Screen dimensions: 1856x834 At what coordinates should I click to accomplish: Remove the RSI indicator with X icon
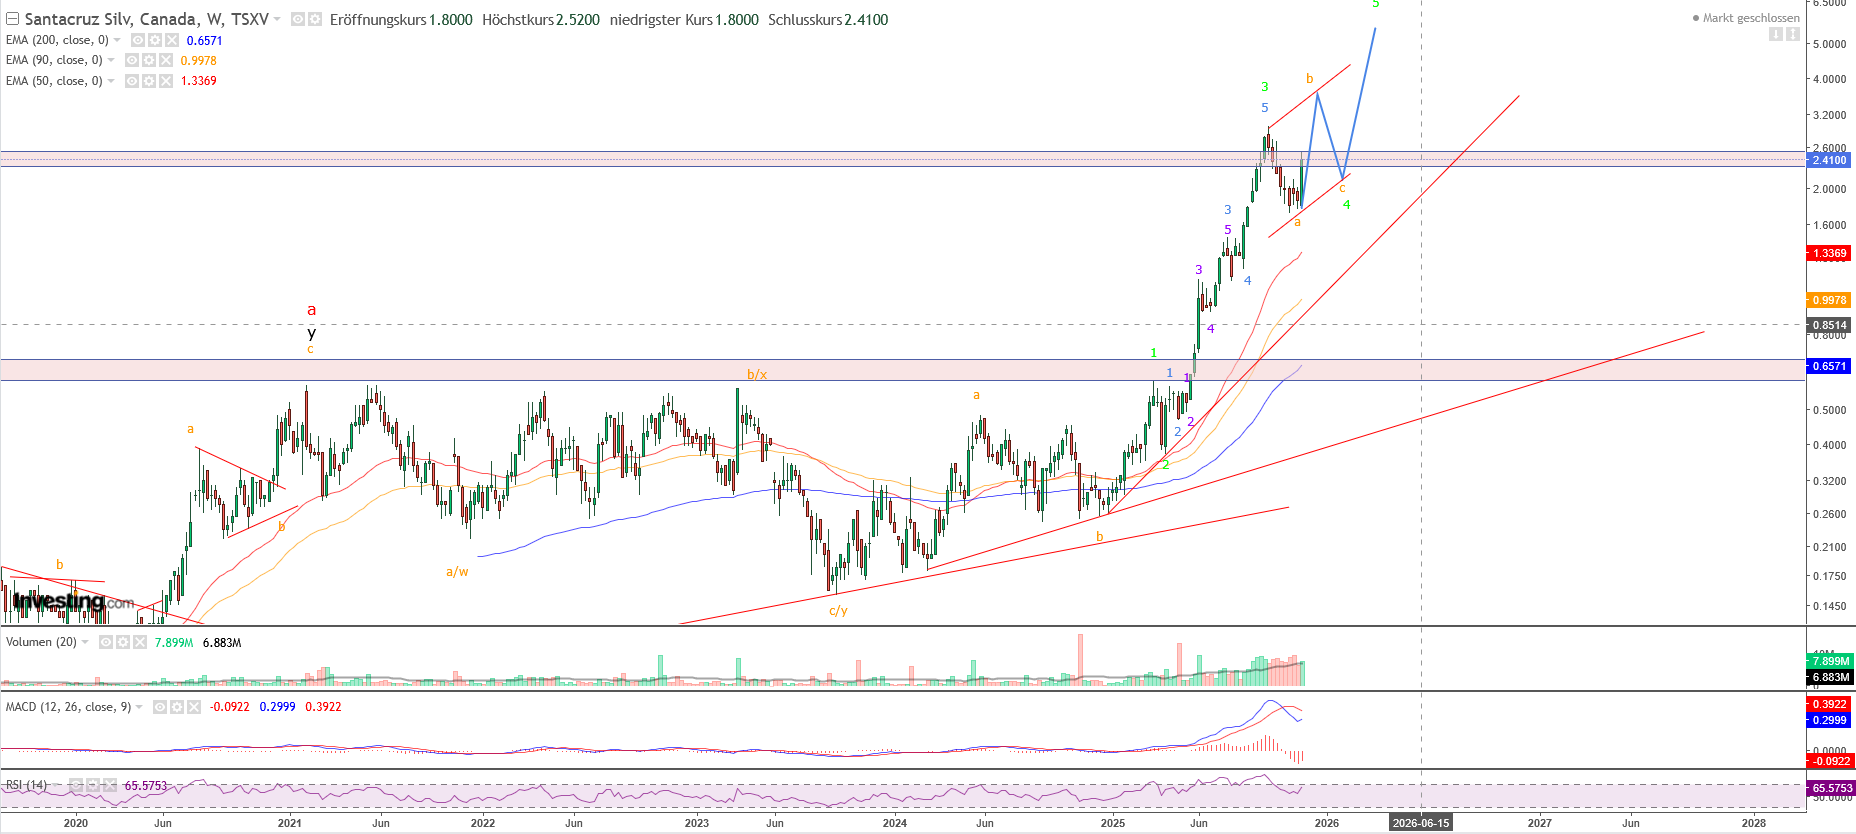109,785
